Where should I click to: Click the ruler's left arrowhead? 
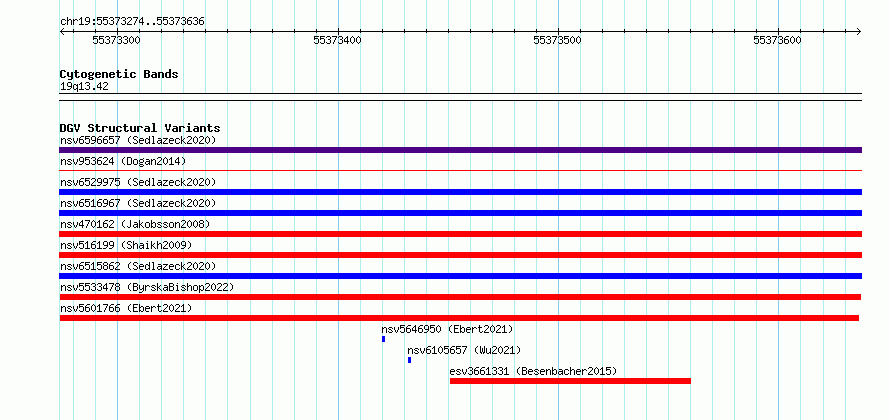pos(62,31)
